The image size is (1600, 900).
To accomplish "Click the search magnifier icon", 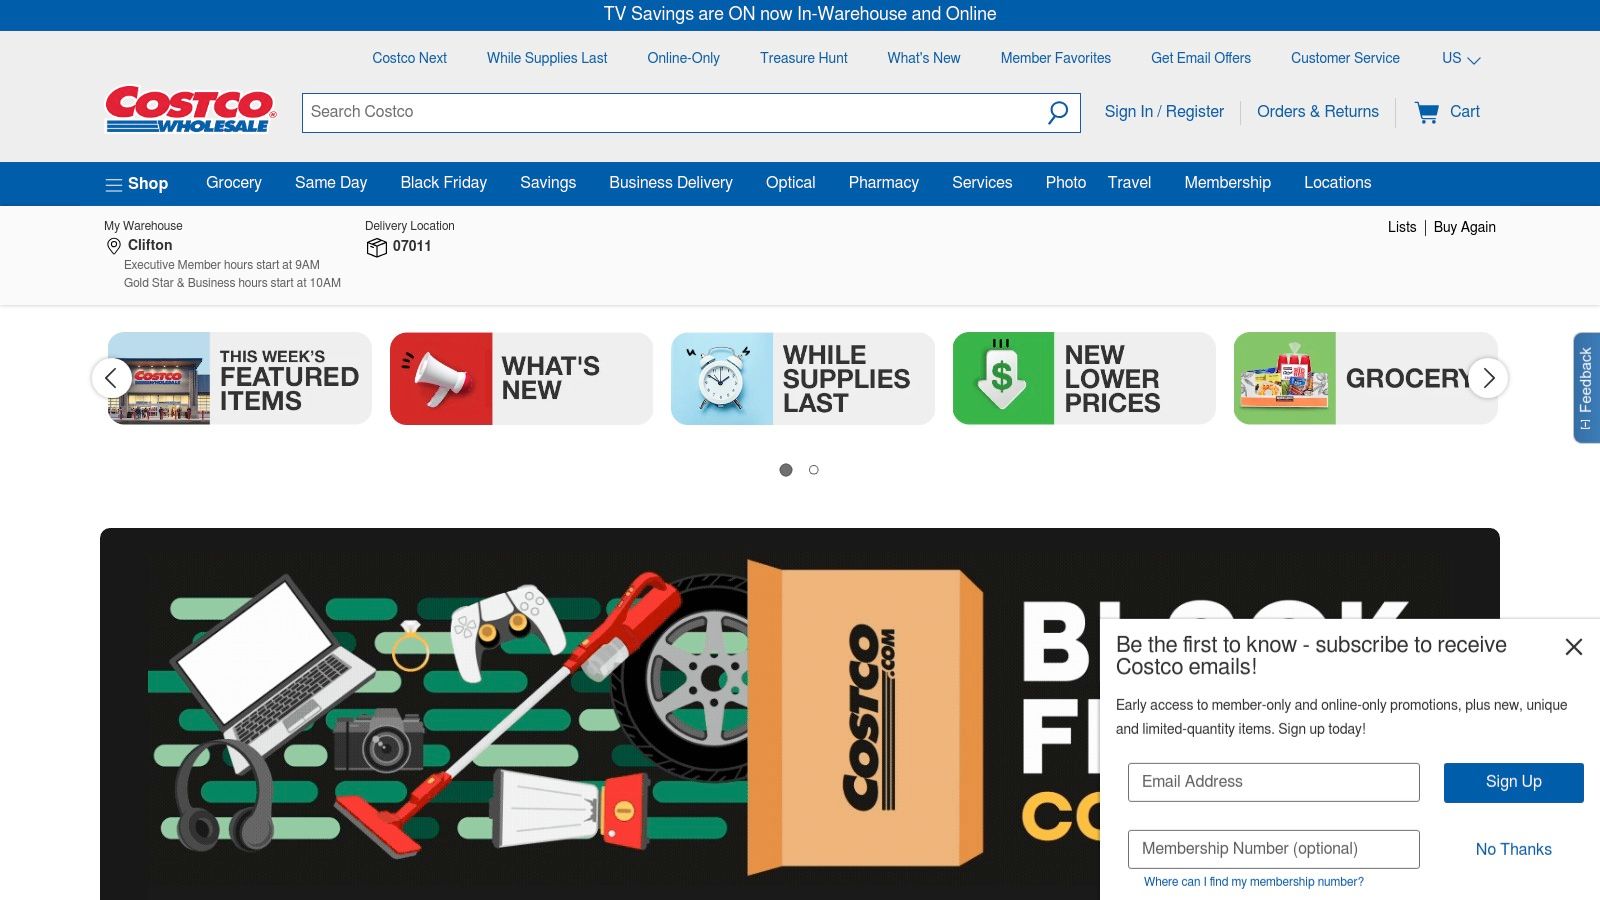I will [1058, 112].
